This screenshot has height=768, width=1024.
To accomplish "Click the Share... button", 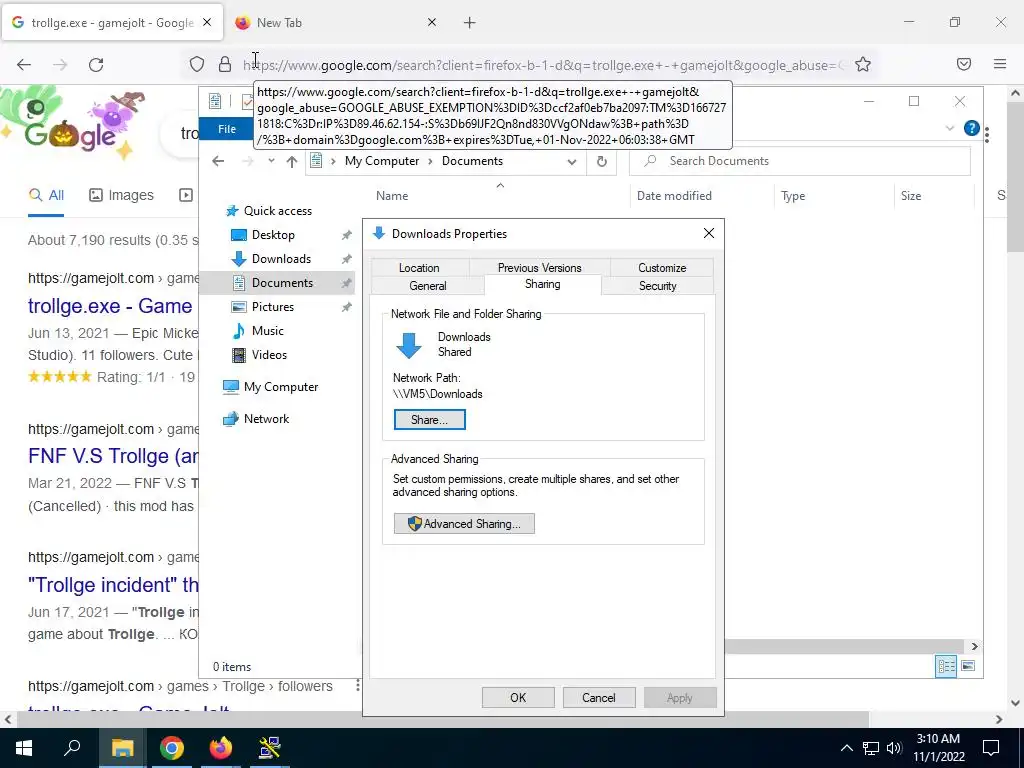I will [x=430, y=419].
